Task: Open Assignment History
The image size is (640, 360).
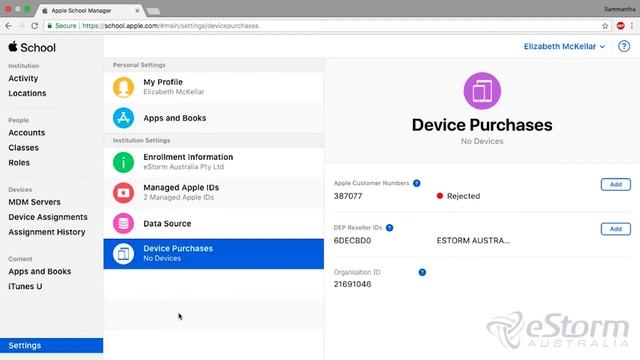Action: tap(47, 232)
